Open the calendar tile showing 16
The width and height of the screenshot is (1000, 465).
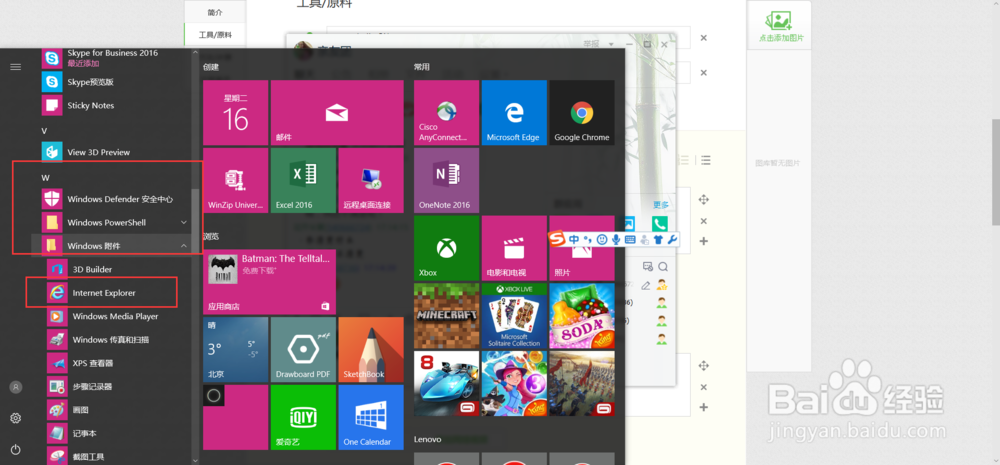pos(235,113)
